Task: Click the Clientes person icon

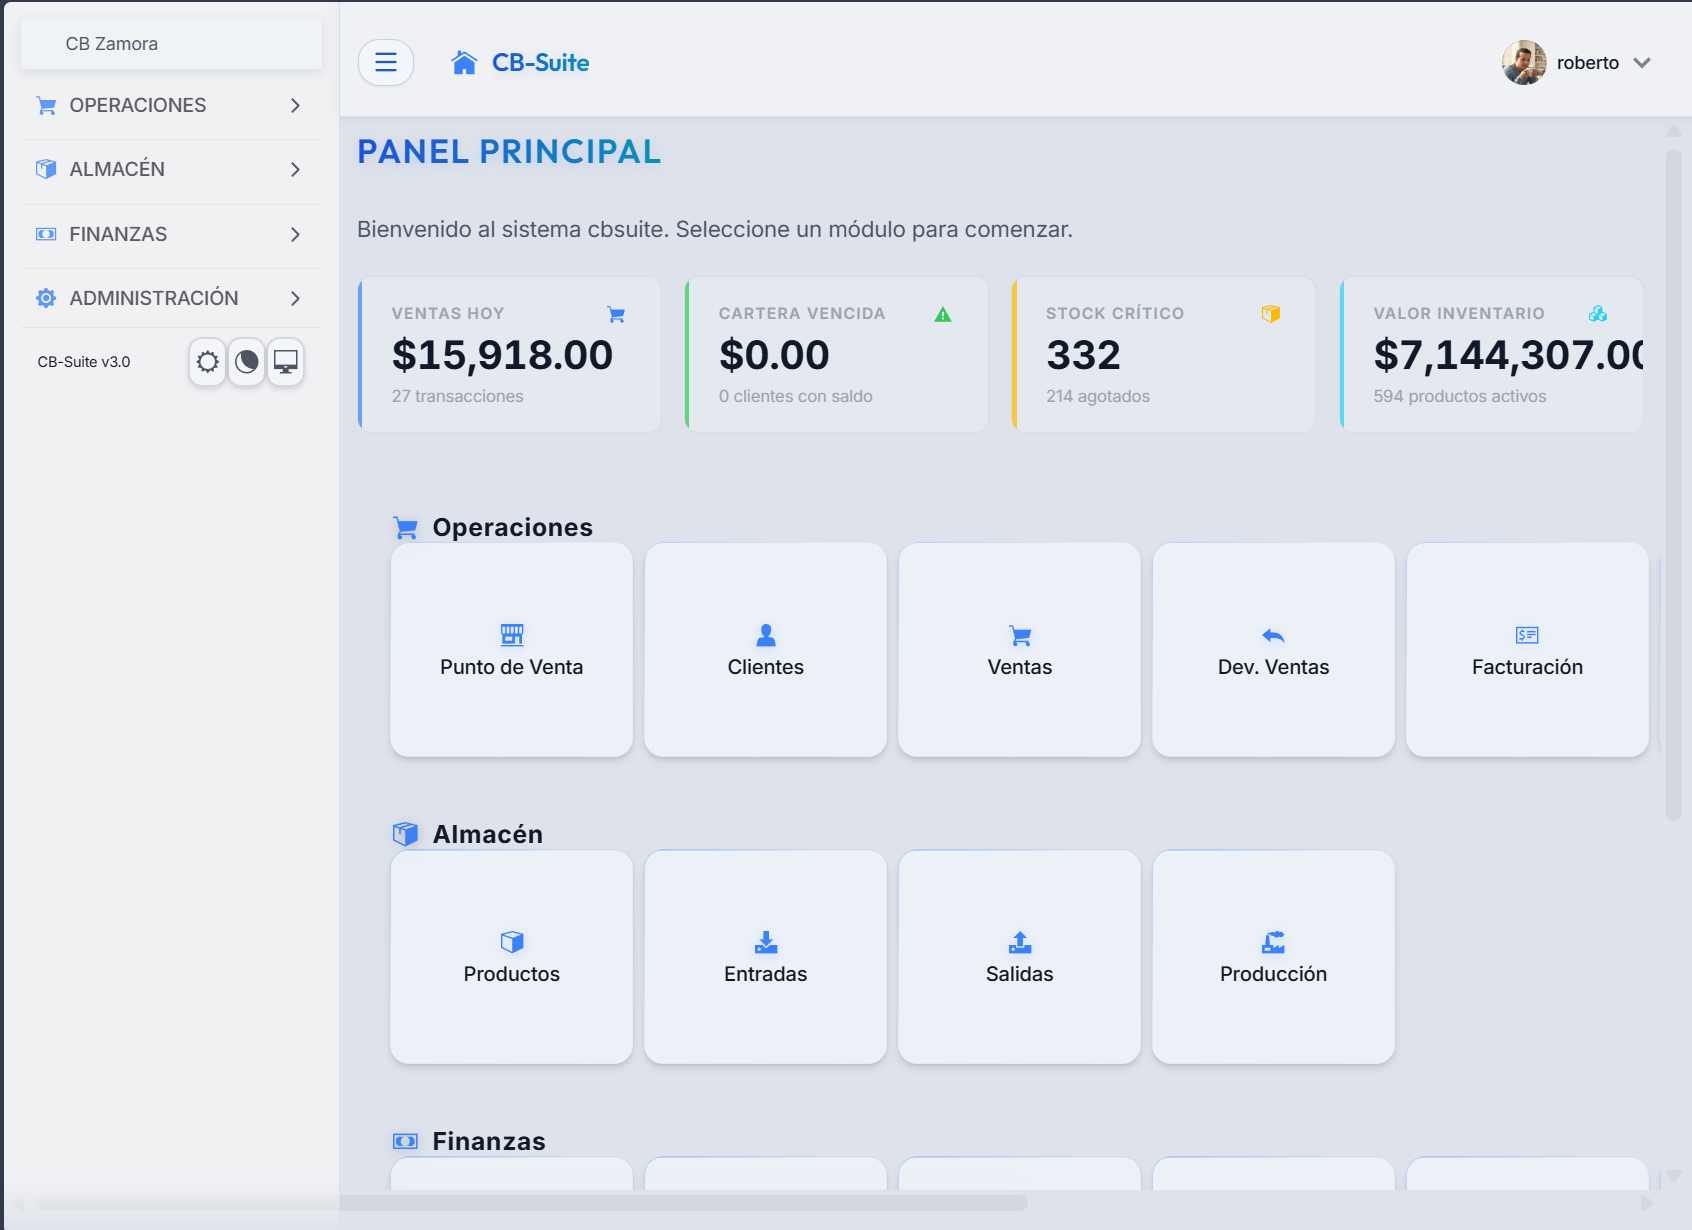Action: click(766, 635)
